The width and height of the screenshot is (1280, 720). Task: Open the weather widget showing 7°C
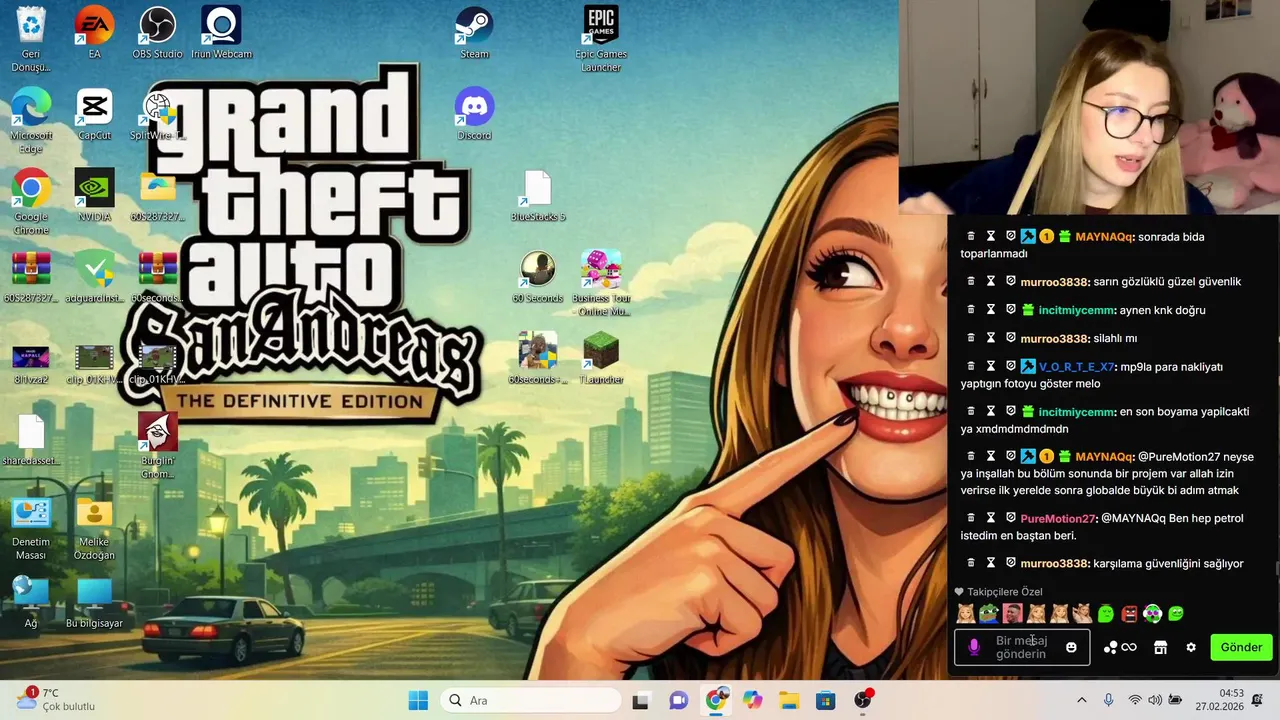click(x=56, y=700)
